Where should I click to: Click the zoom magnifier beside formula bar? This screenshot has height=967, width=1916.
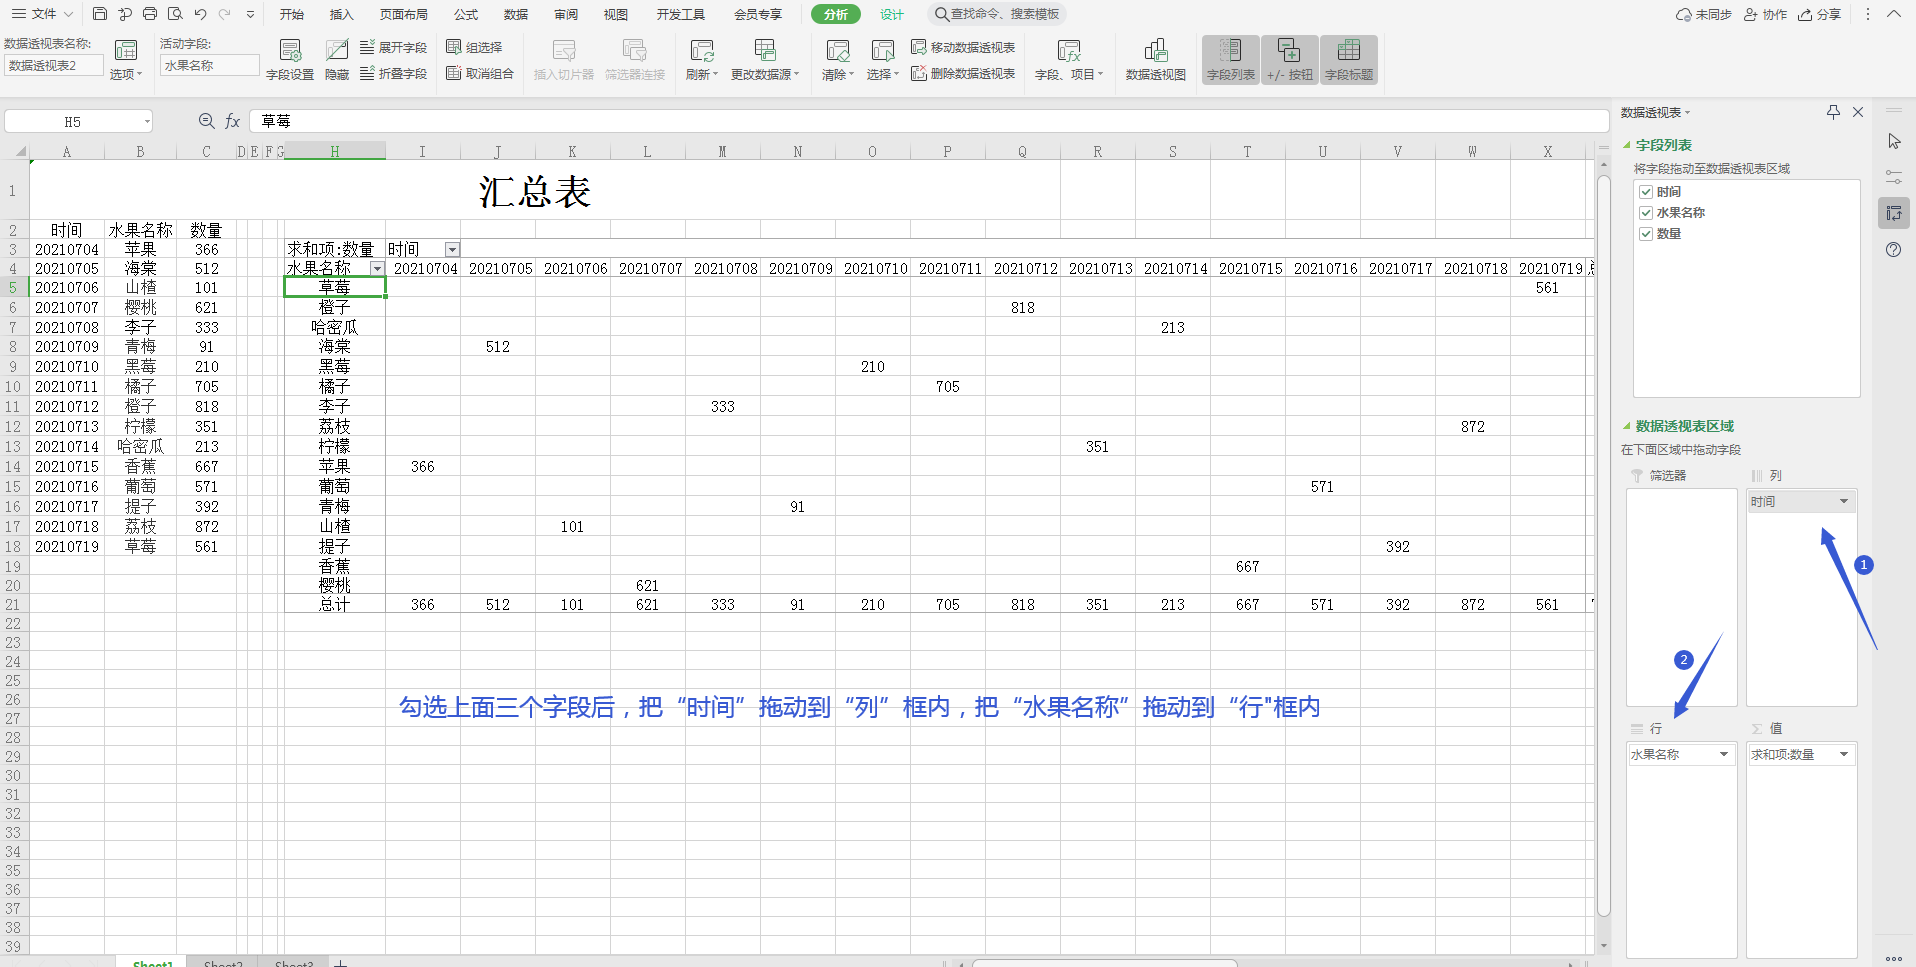(x=207, y=121)
